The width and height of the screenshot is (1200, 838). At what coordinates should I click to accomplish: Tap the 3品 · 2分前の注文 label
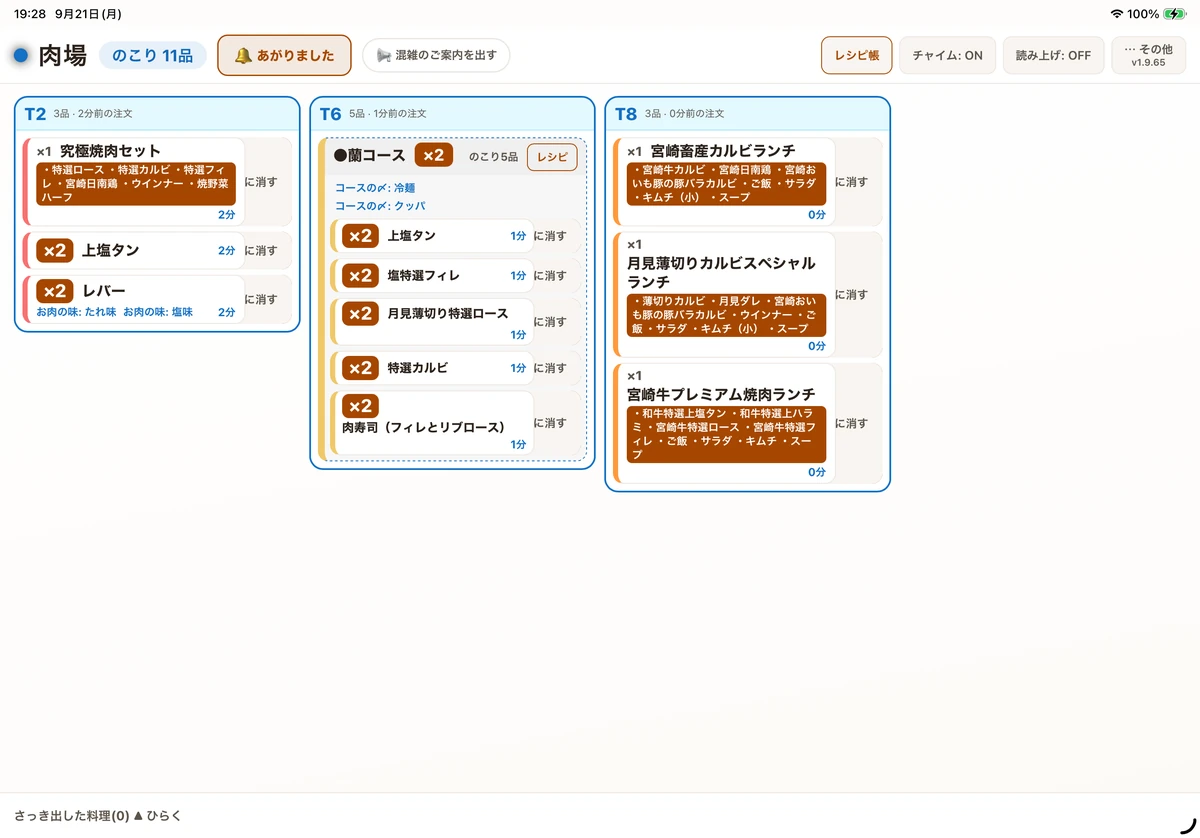(93, 114)
